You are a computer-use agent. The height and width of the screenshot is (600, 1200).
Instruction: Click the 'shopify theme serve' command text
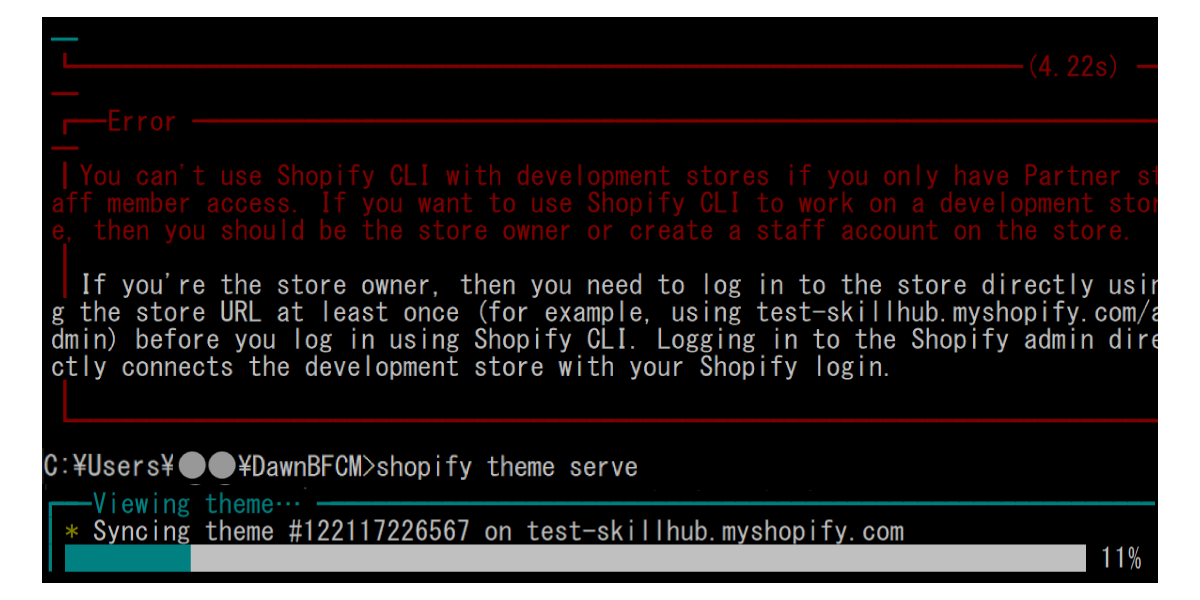click(x=507, y=467)
